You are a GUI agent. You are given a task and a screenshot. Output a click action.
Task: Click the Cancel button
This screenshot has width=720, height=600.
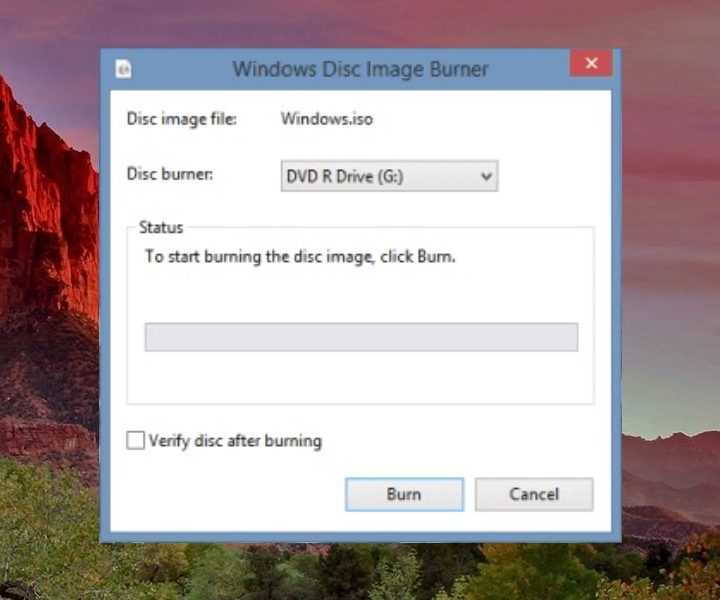534,494
